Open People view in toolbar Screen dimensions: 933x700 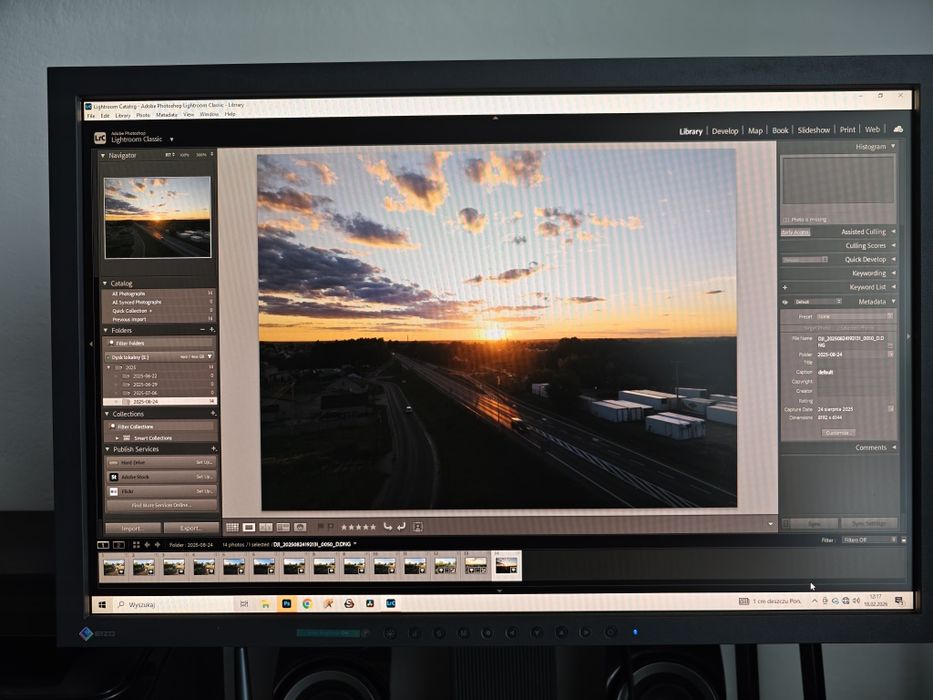[x=300, y=527]
